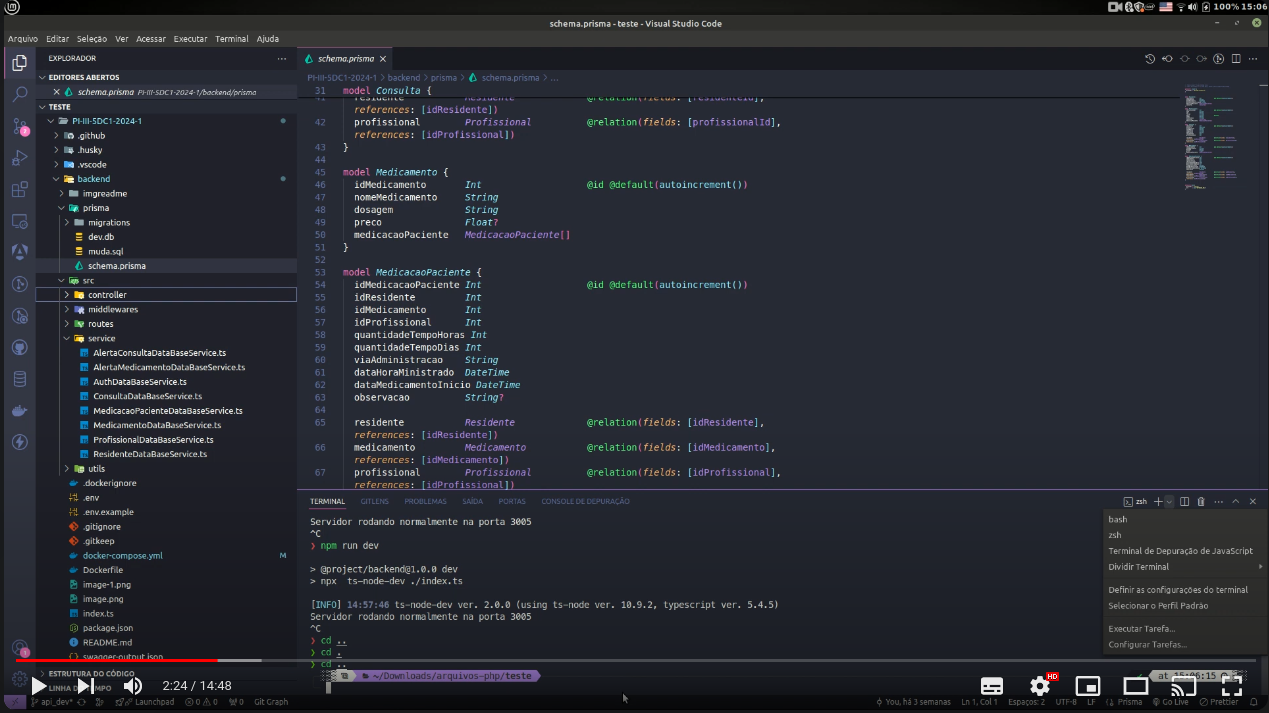This screenshot has width=1269, height=713.
Task: Open Explorer panel more actions ellipsis
Action: tap(282, 59)
